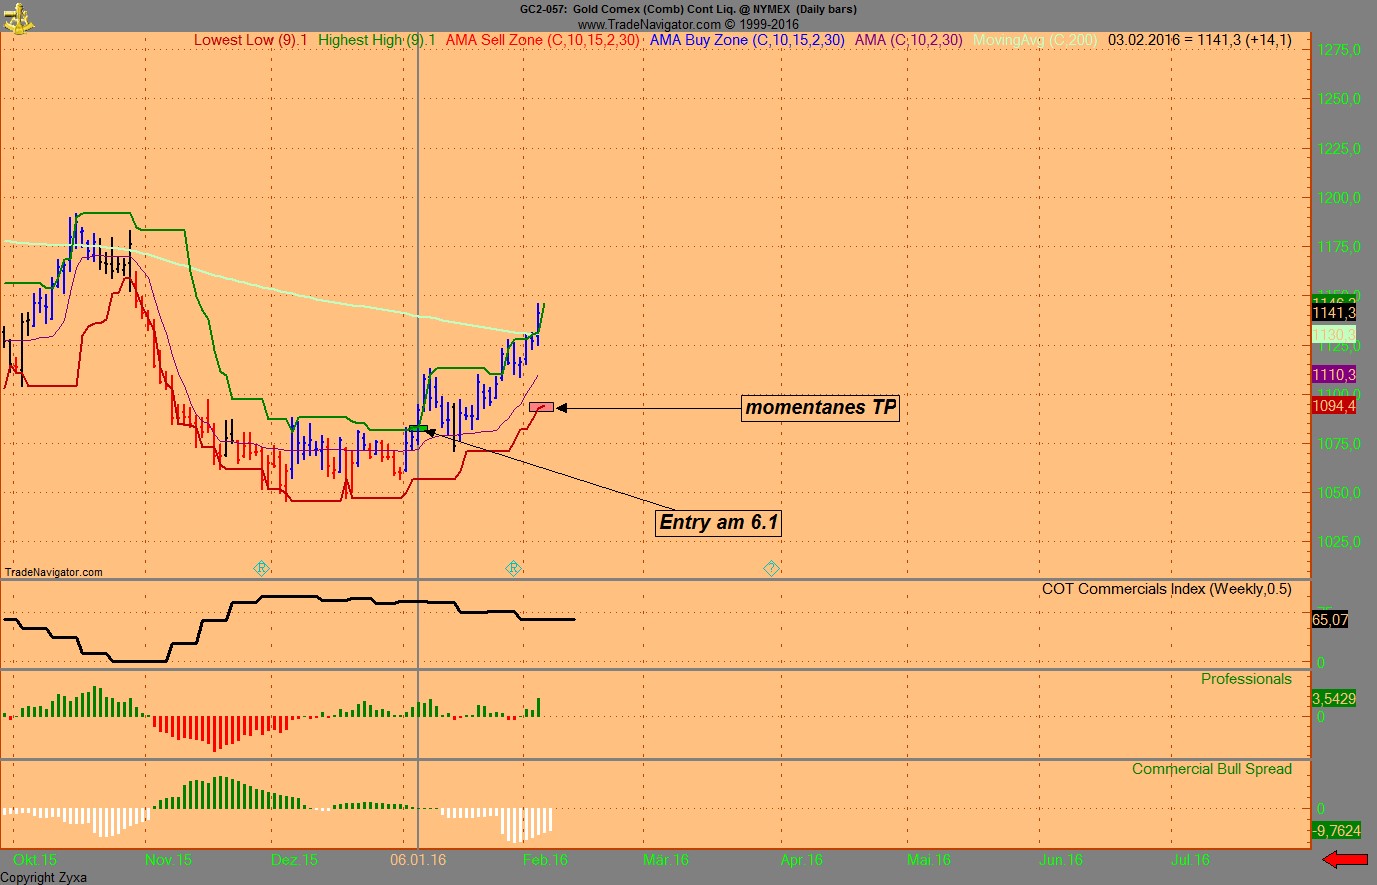This screenshot has height=885, width=1377.
Task: Collapse the Professionals panel header
Action: pyautogui.click(x=1246, y=679)
